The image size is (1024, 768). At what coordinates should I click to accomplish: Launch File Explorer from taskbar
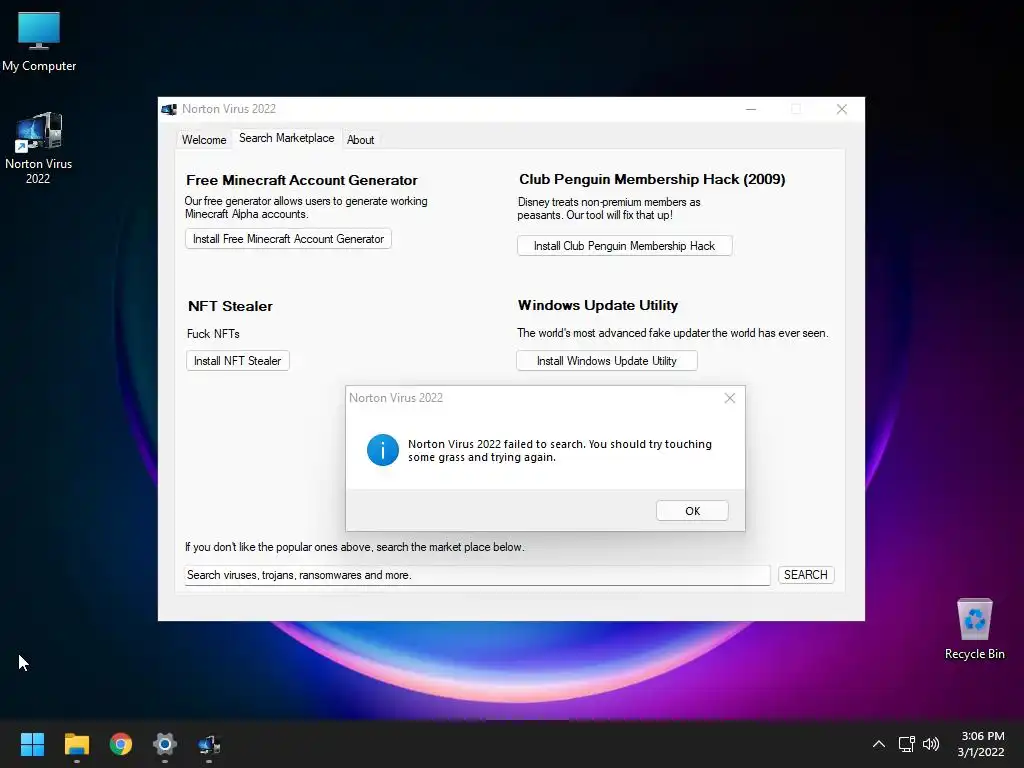76,744
